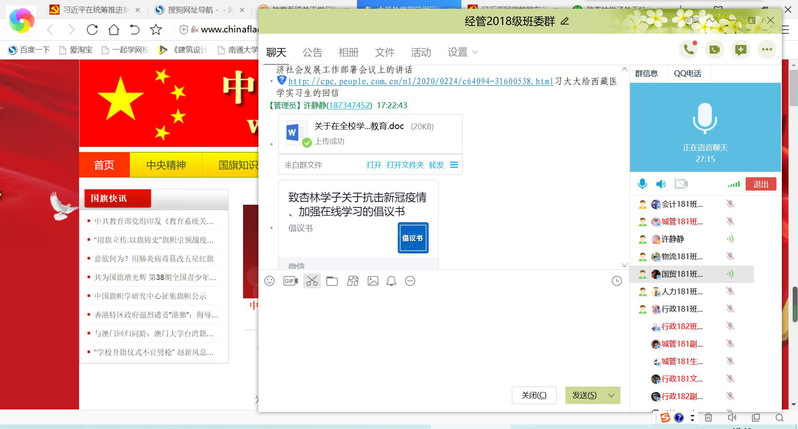
Task: Toggle the camera in voice chat
Action: coord(681,184)
